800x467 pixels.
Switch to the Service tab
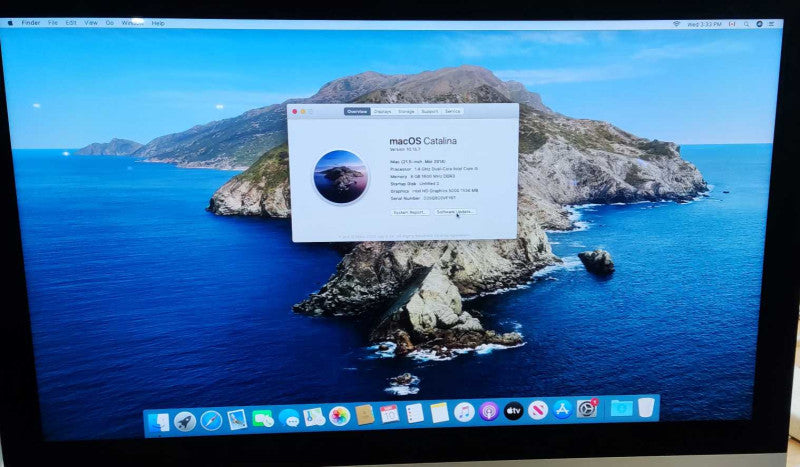(453, 111)
